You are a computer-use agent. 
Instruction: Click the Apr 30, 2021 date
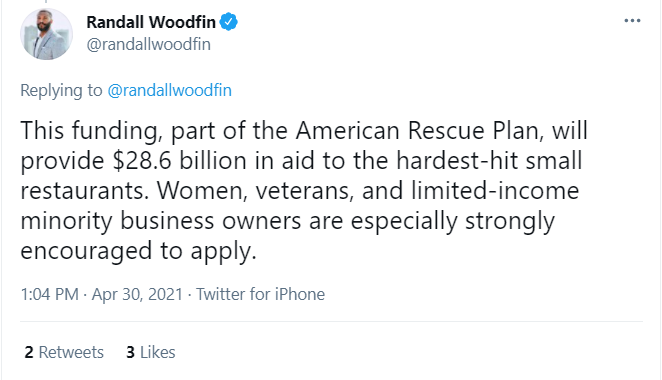(137, 294)
